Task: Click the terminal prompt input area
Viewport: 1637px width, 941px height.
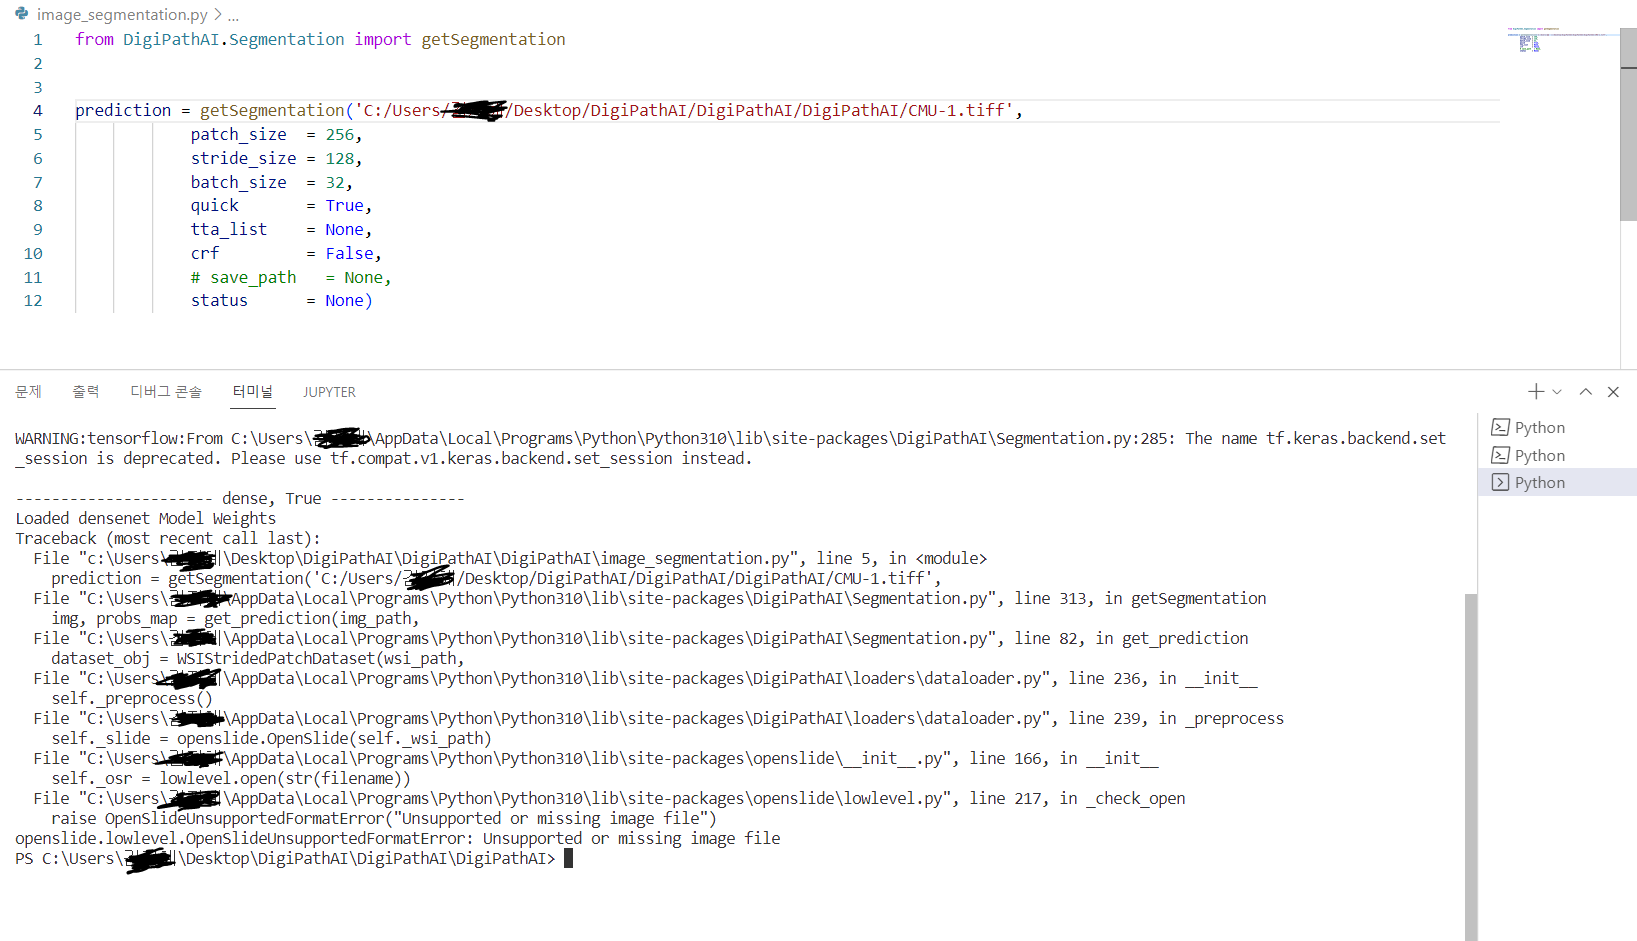Action: (569, 858)
